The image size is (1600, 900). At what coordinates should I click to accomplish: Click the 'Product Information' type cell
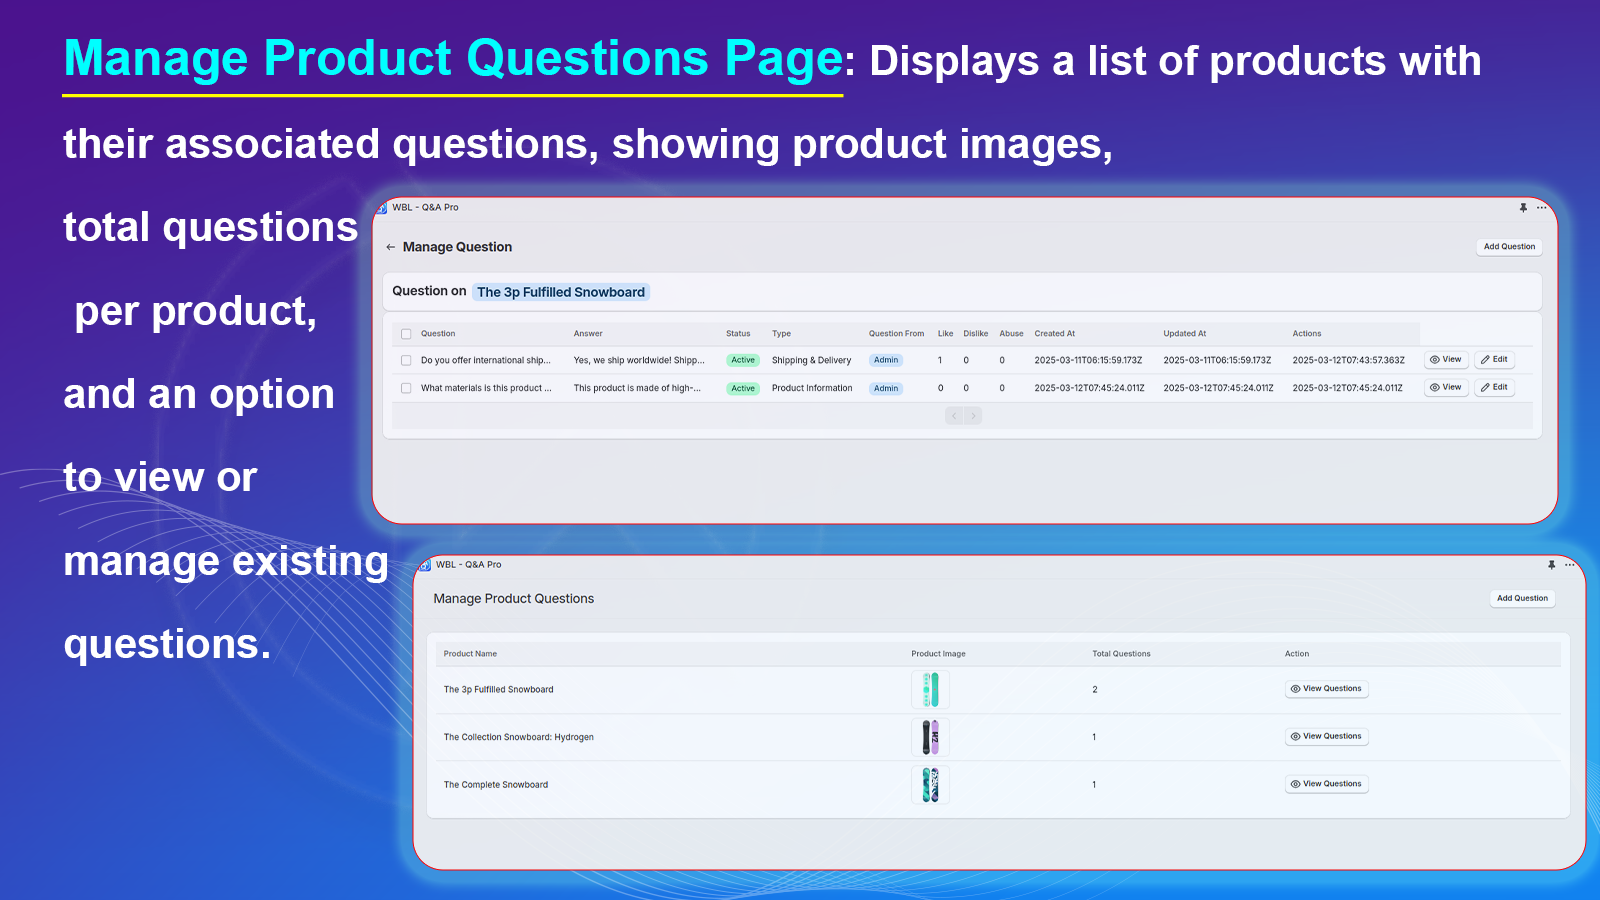pyautogui.click(x=812, y=388)
